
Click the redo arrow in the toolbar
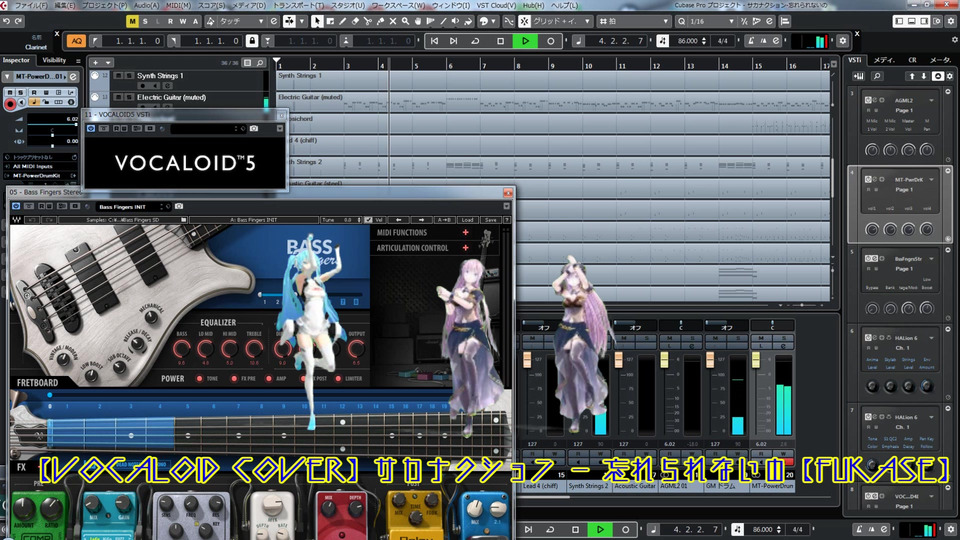coord(18,21)
